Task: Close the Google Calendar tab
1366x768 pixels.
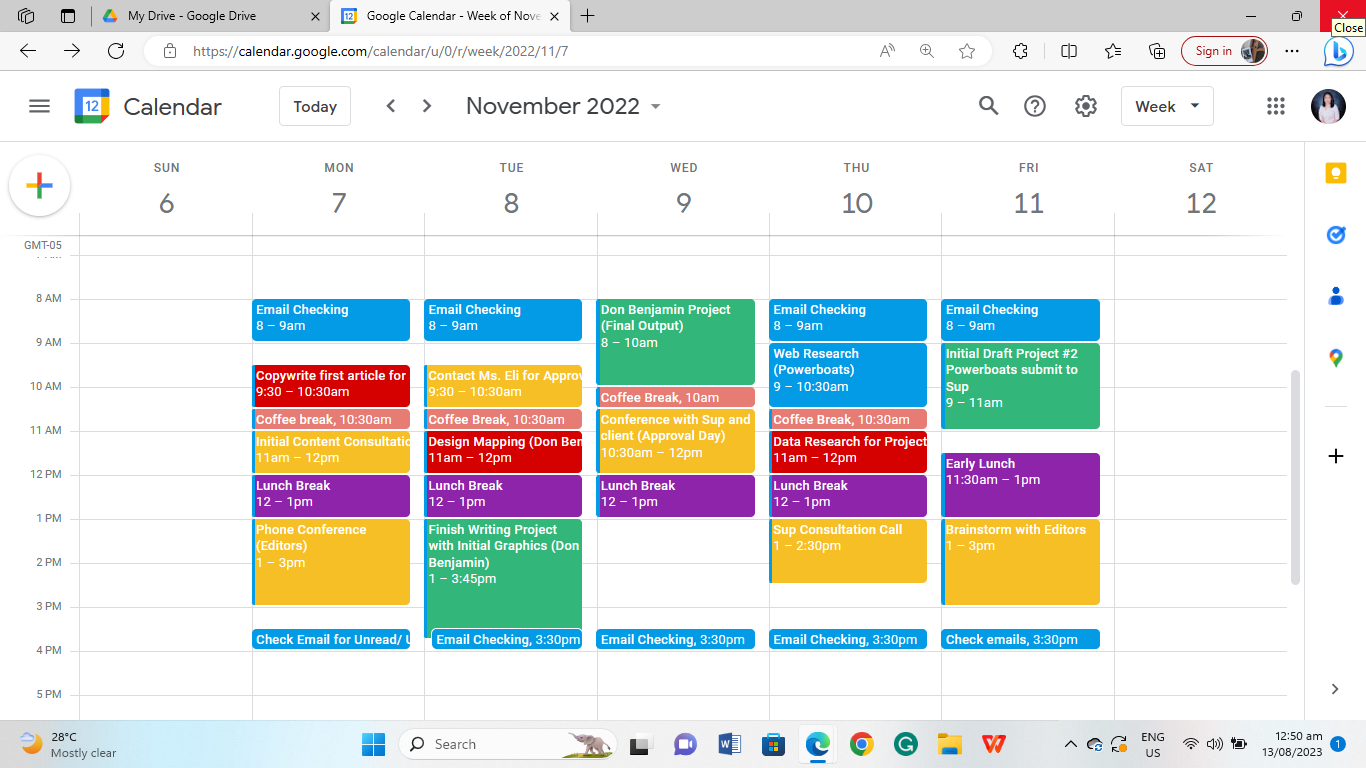Action: pyautogui.click(x=553, y=16)
